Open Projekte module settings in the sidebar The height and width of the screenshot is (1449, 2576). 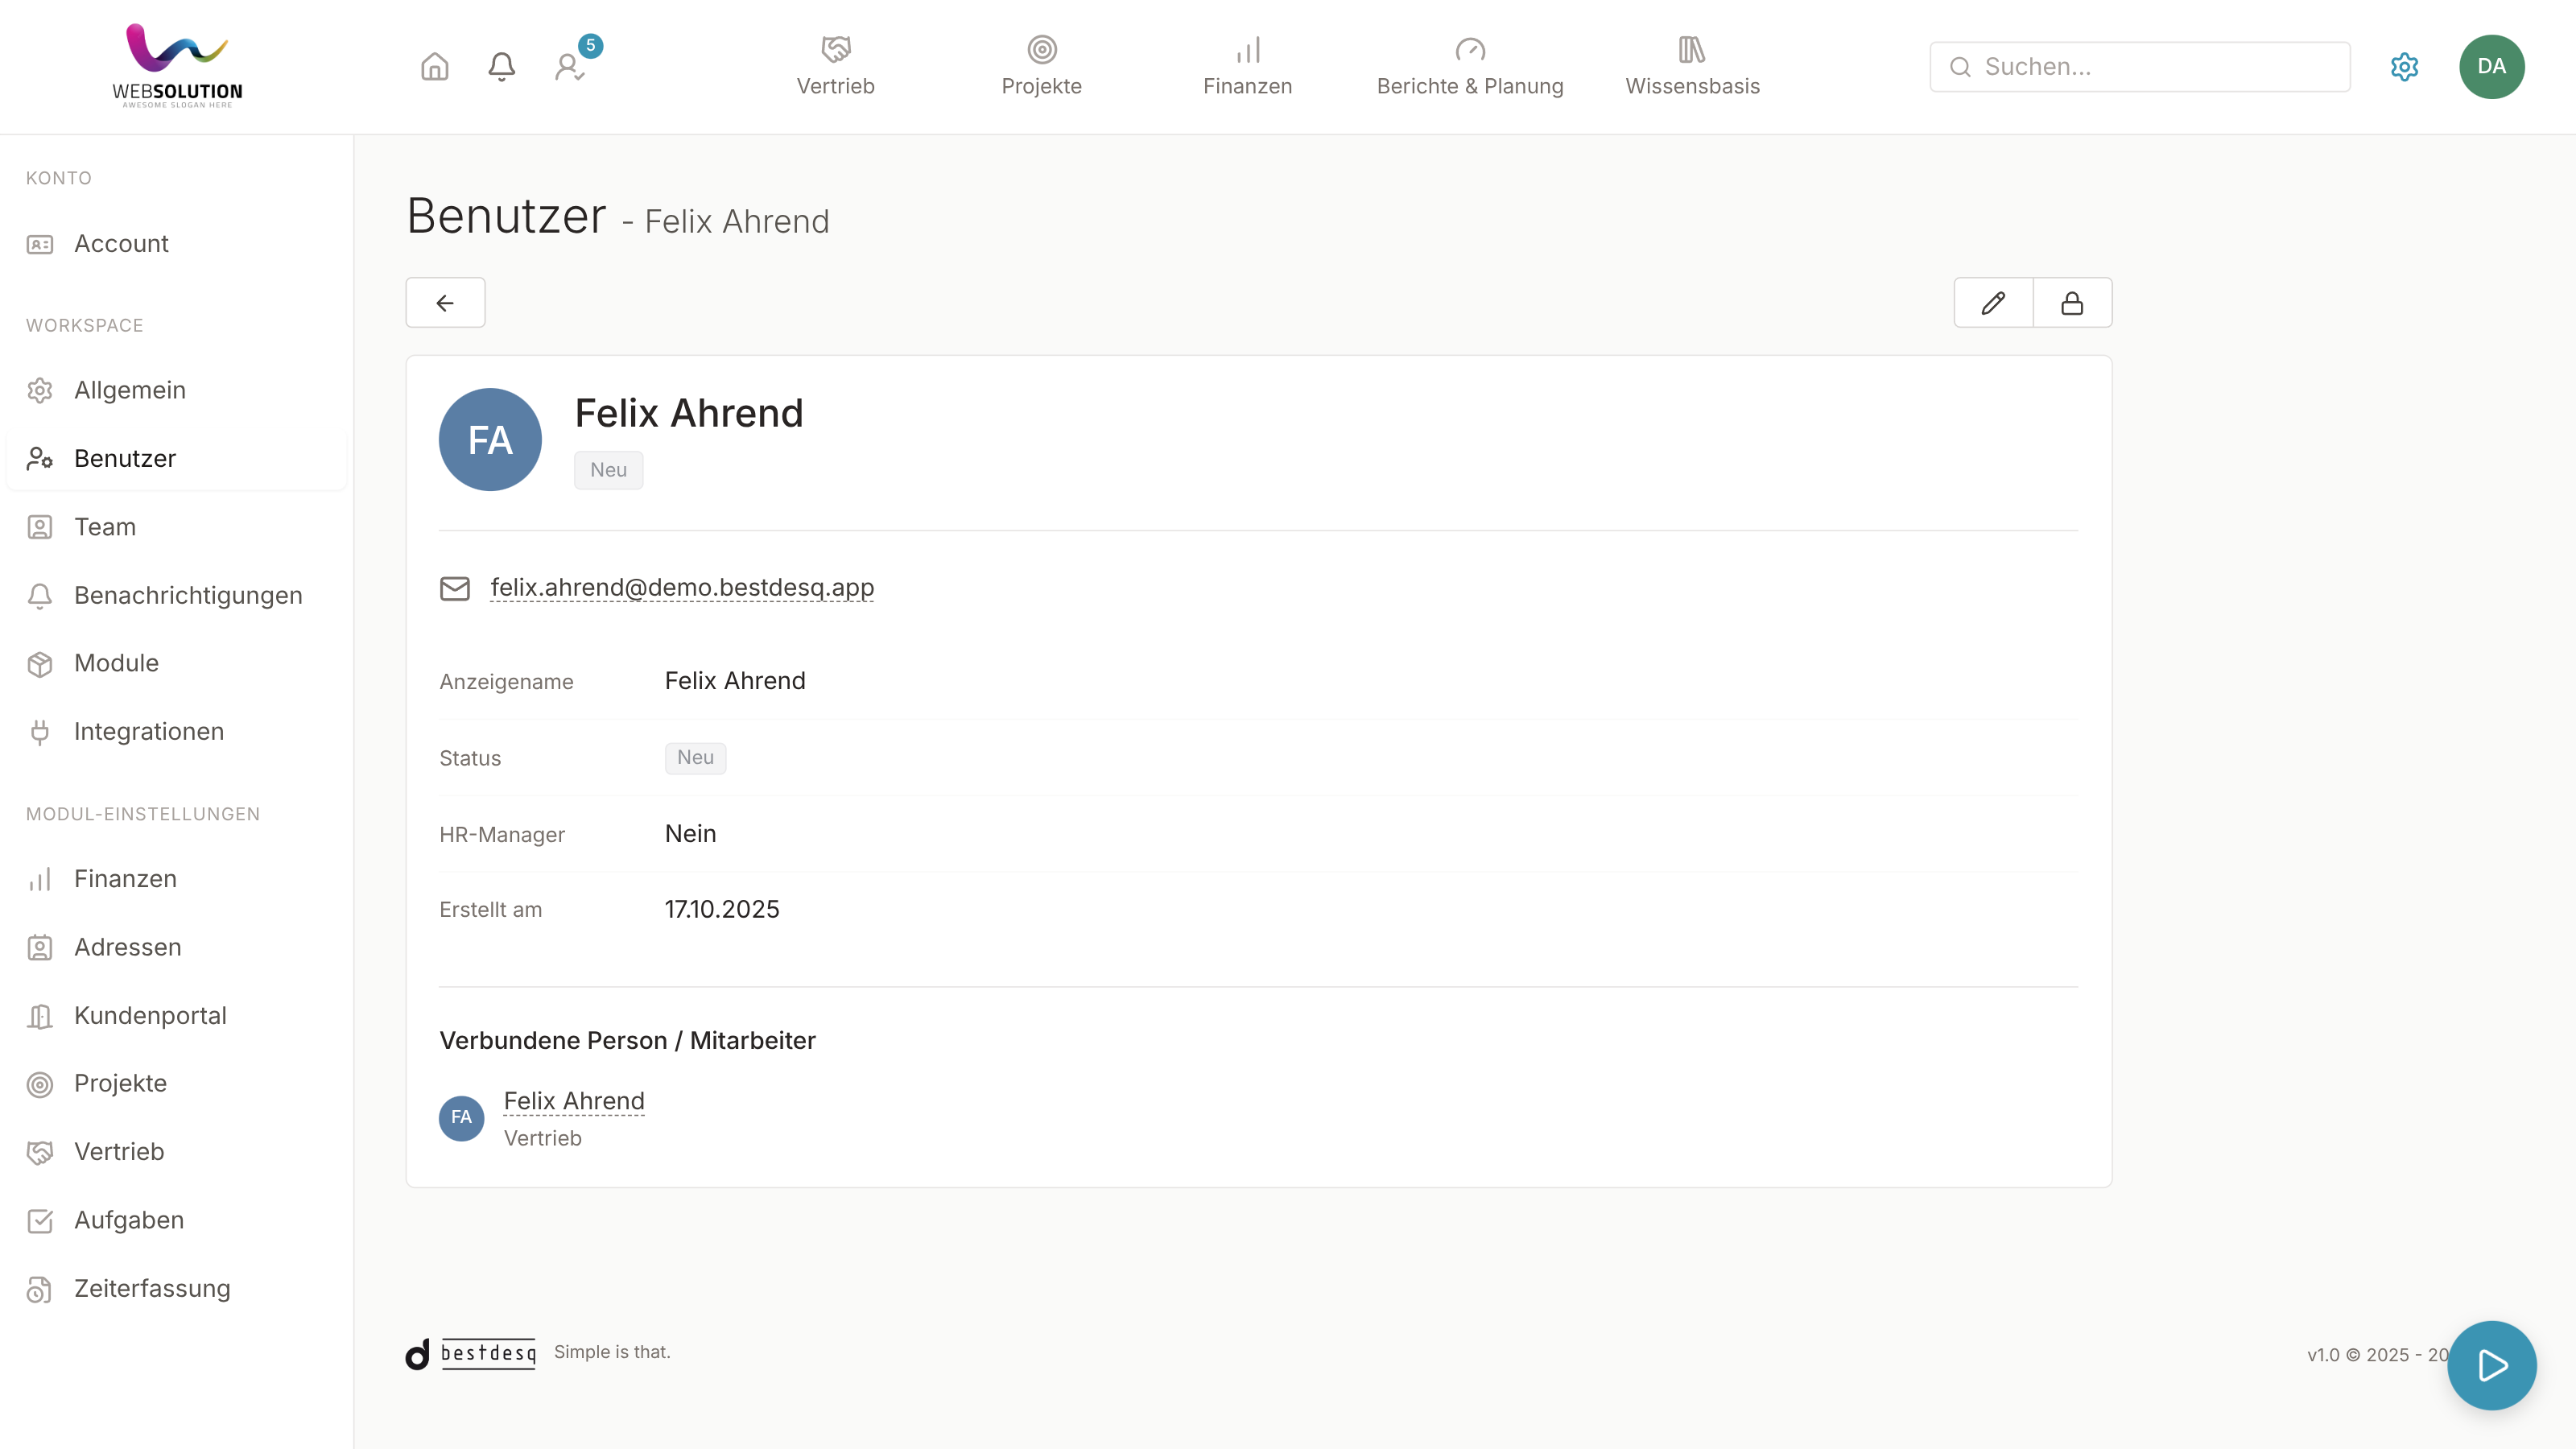point(177,1083)
